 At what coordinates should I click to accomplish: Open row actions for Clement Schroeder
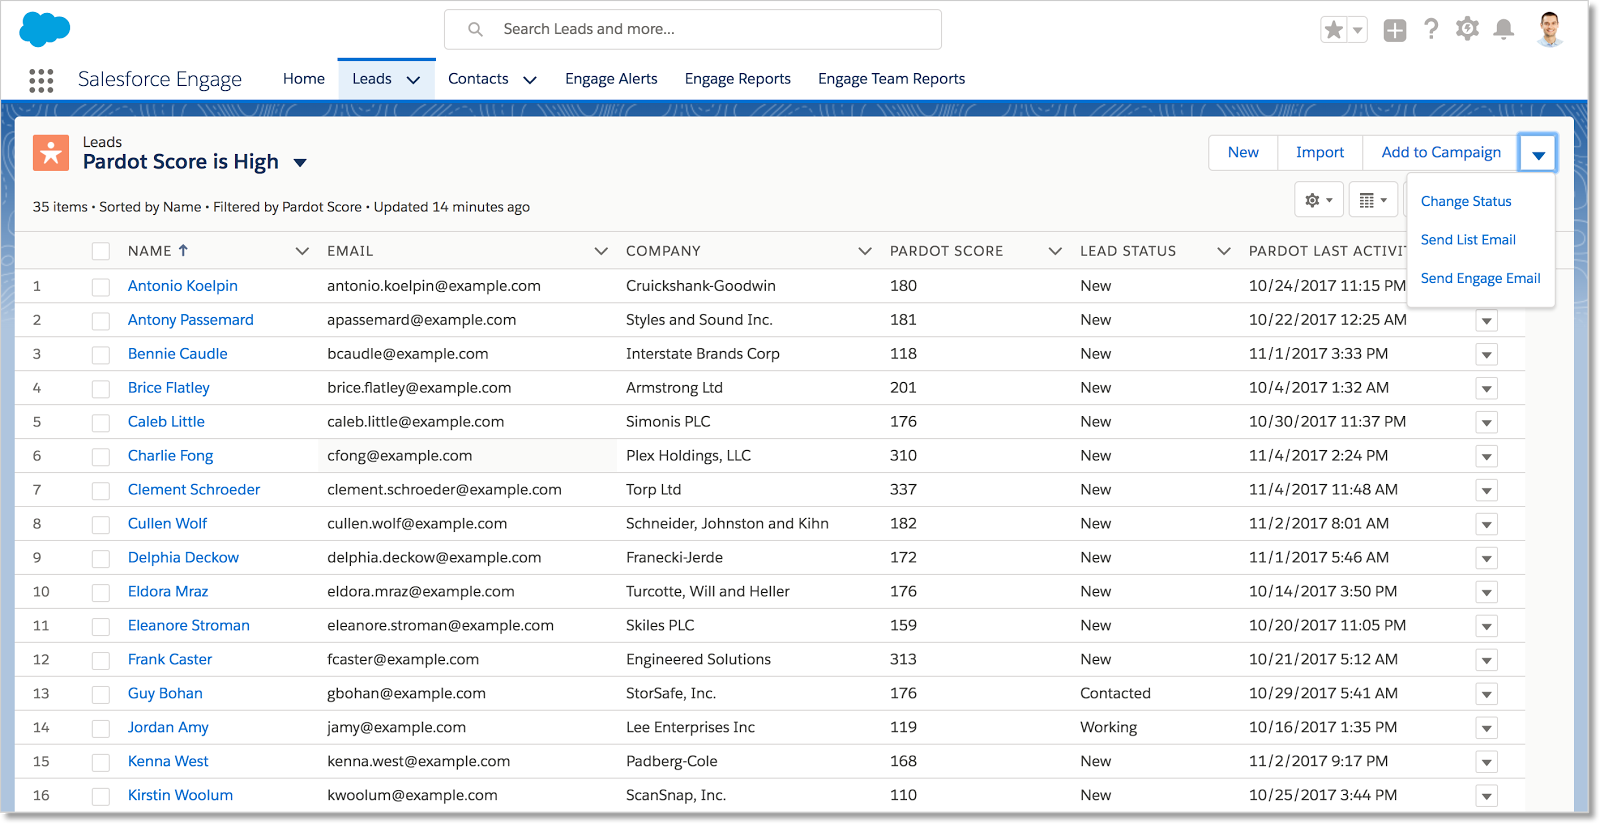[1487, 491]
